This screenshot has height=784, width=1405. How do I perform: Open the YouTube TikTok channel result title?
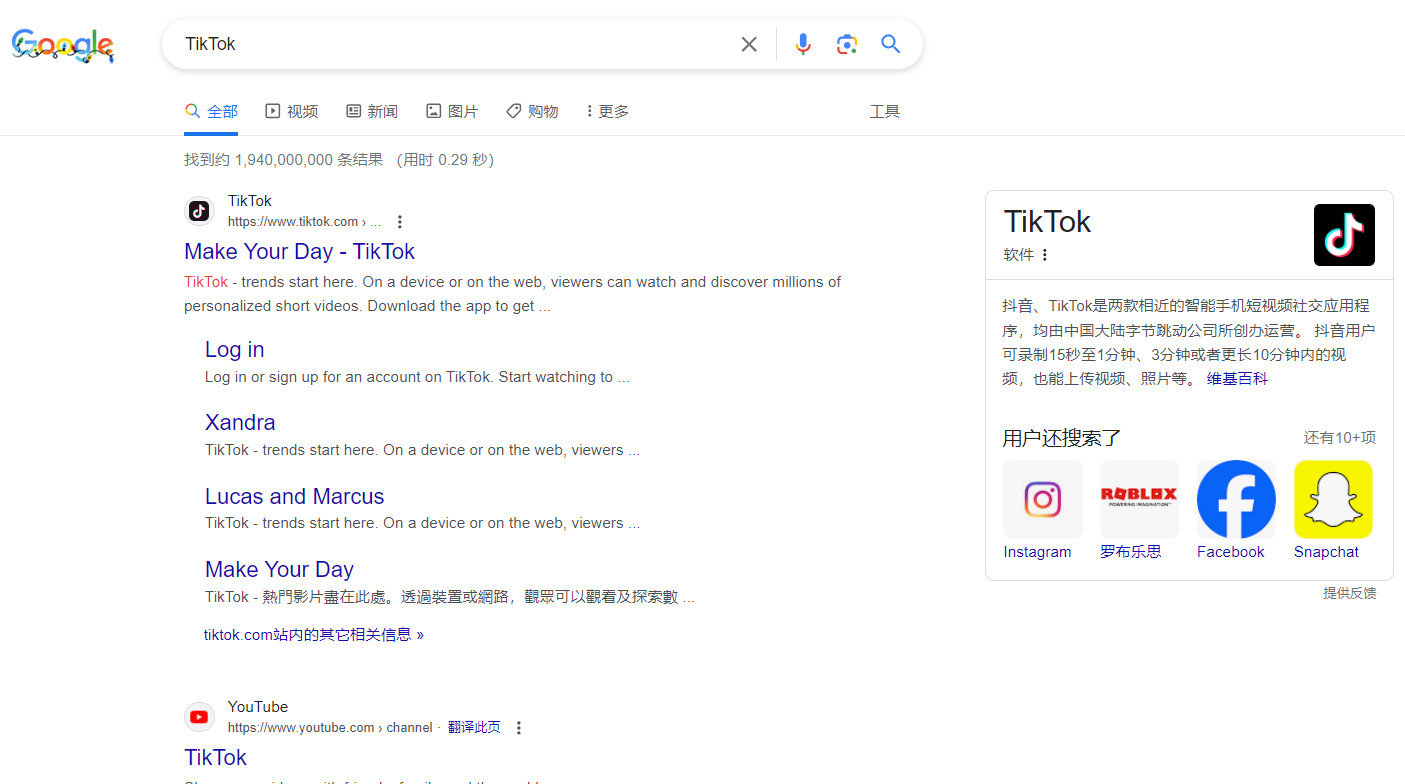[x=215, y=757]
